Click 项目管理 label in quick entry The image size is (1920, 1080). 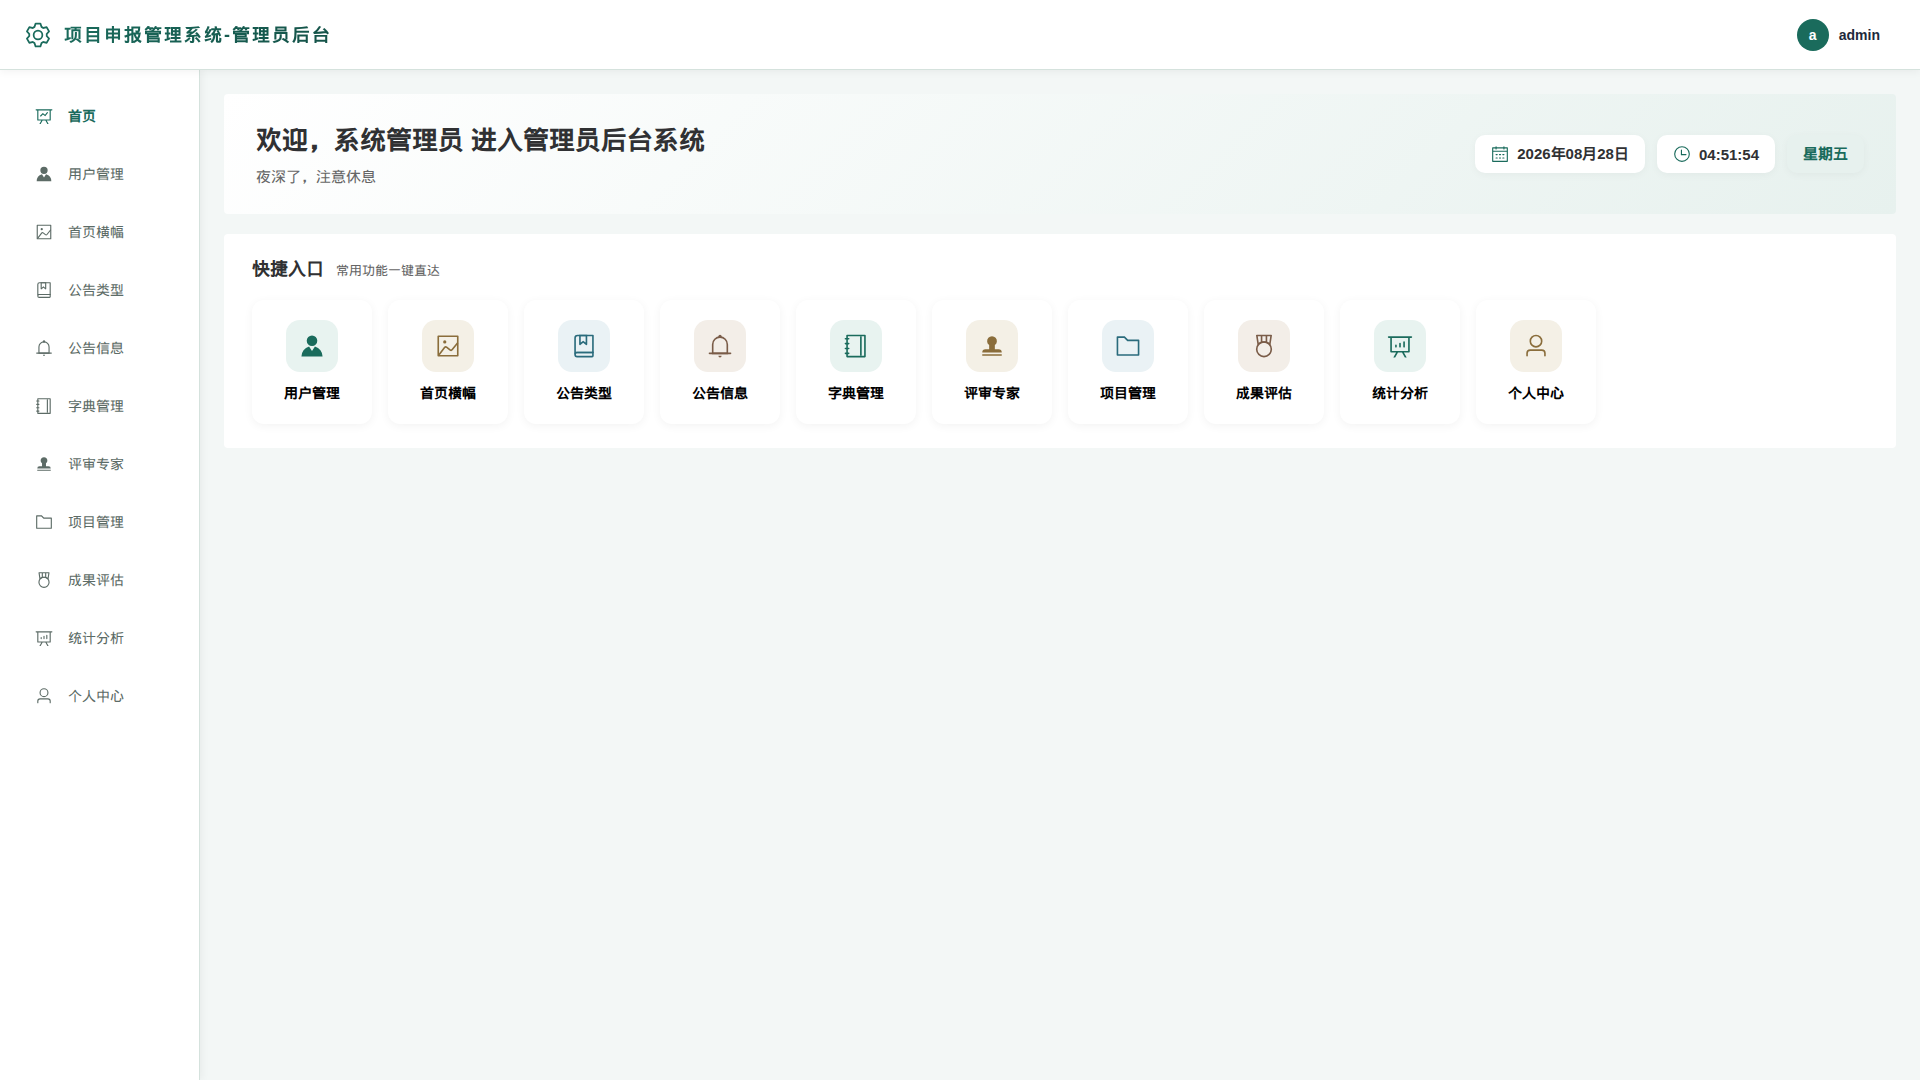tap(1128, 393)
